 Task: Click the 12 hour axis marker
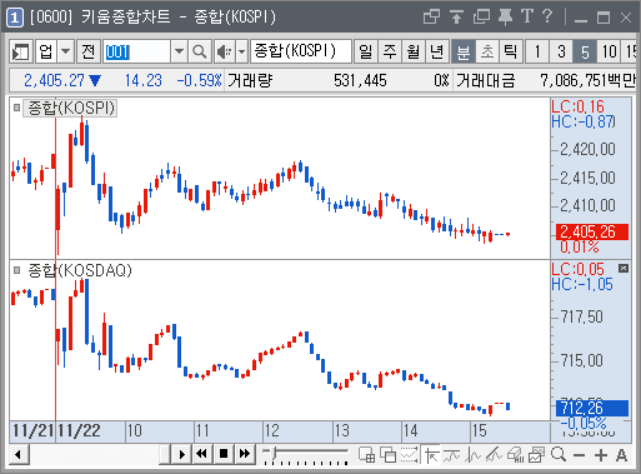pos(272,431)
